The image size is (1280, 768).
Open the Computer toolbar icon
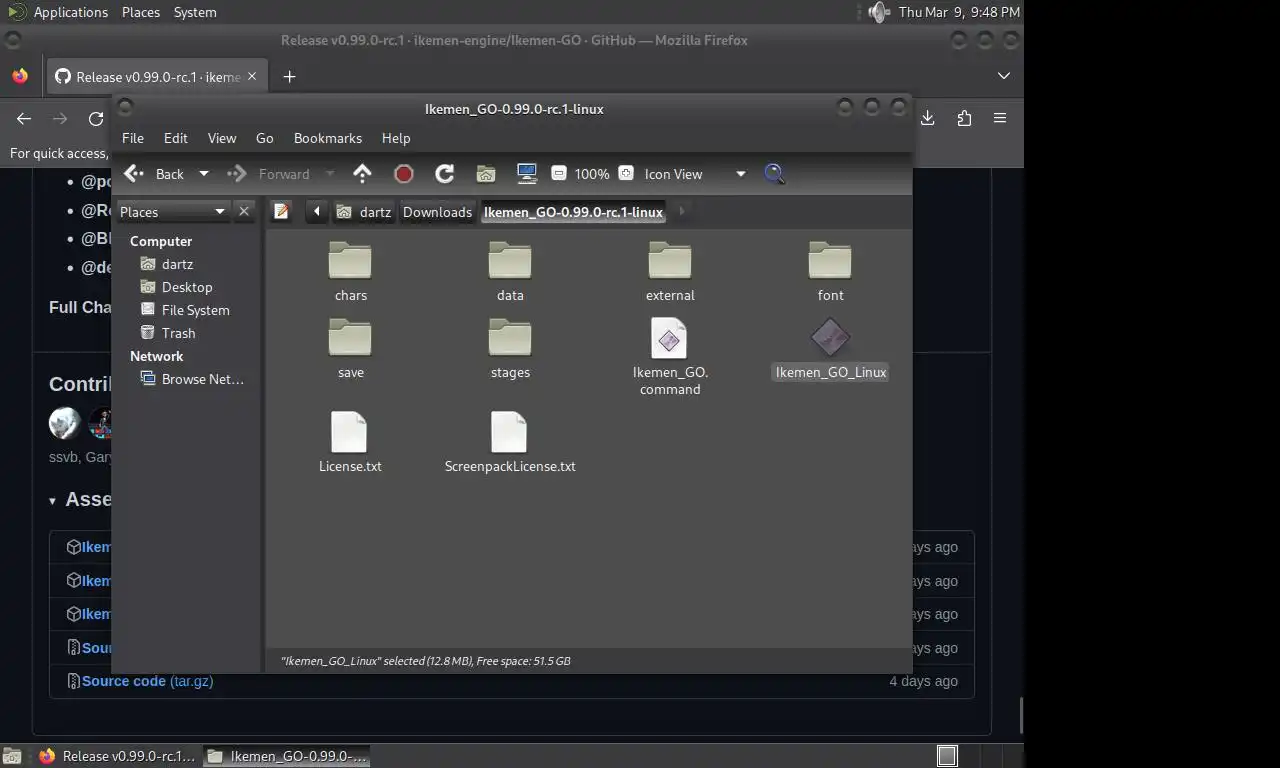point(527,174)
